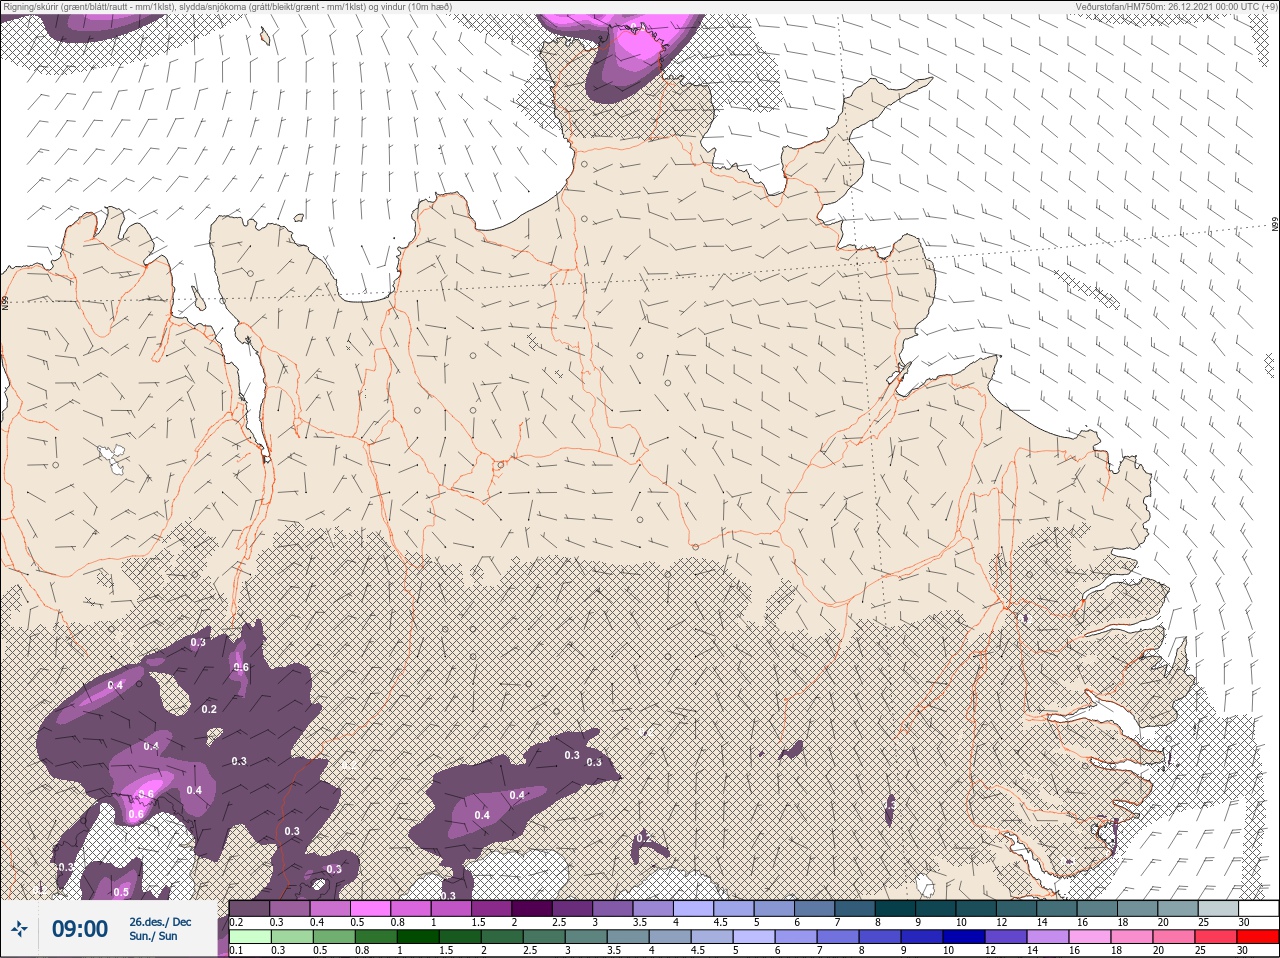Screen dimensions: 1280x958
Task: Pick dark teal swatch between 9 and 10, upper scale
Action: click(936, 908)
